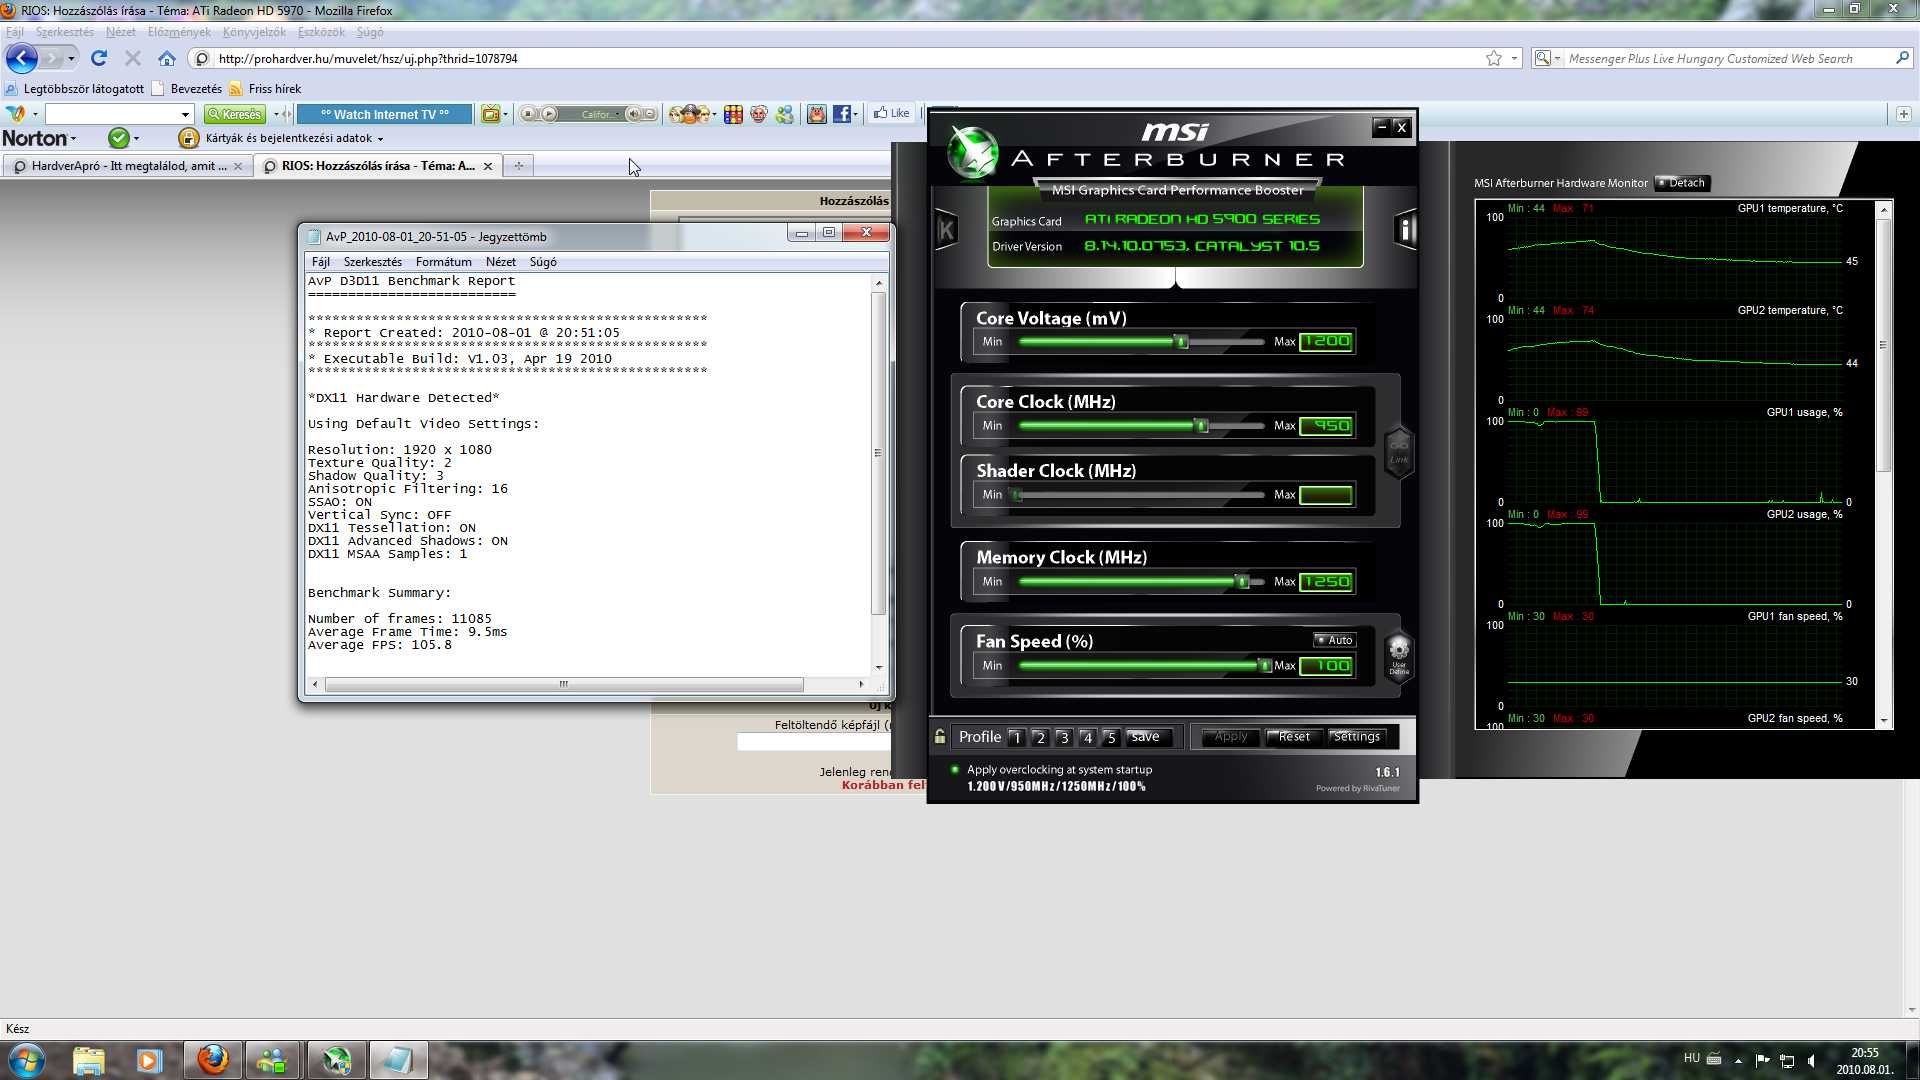Image resolution: width=1920 pixels, height=1080 pixels.
Task: Select Afterburner profile slot 4
Action: coord(1087,737)
